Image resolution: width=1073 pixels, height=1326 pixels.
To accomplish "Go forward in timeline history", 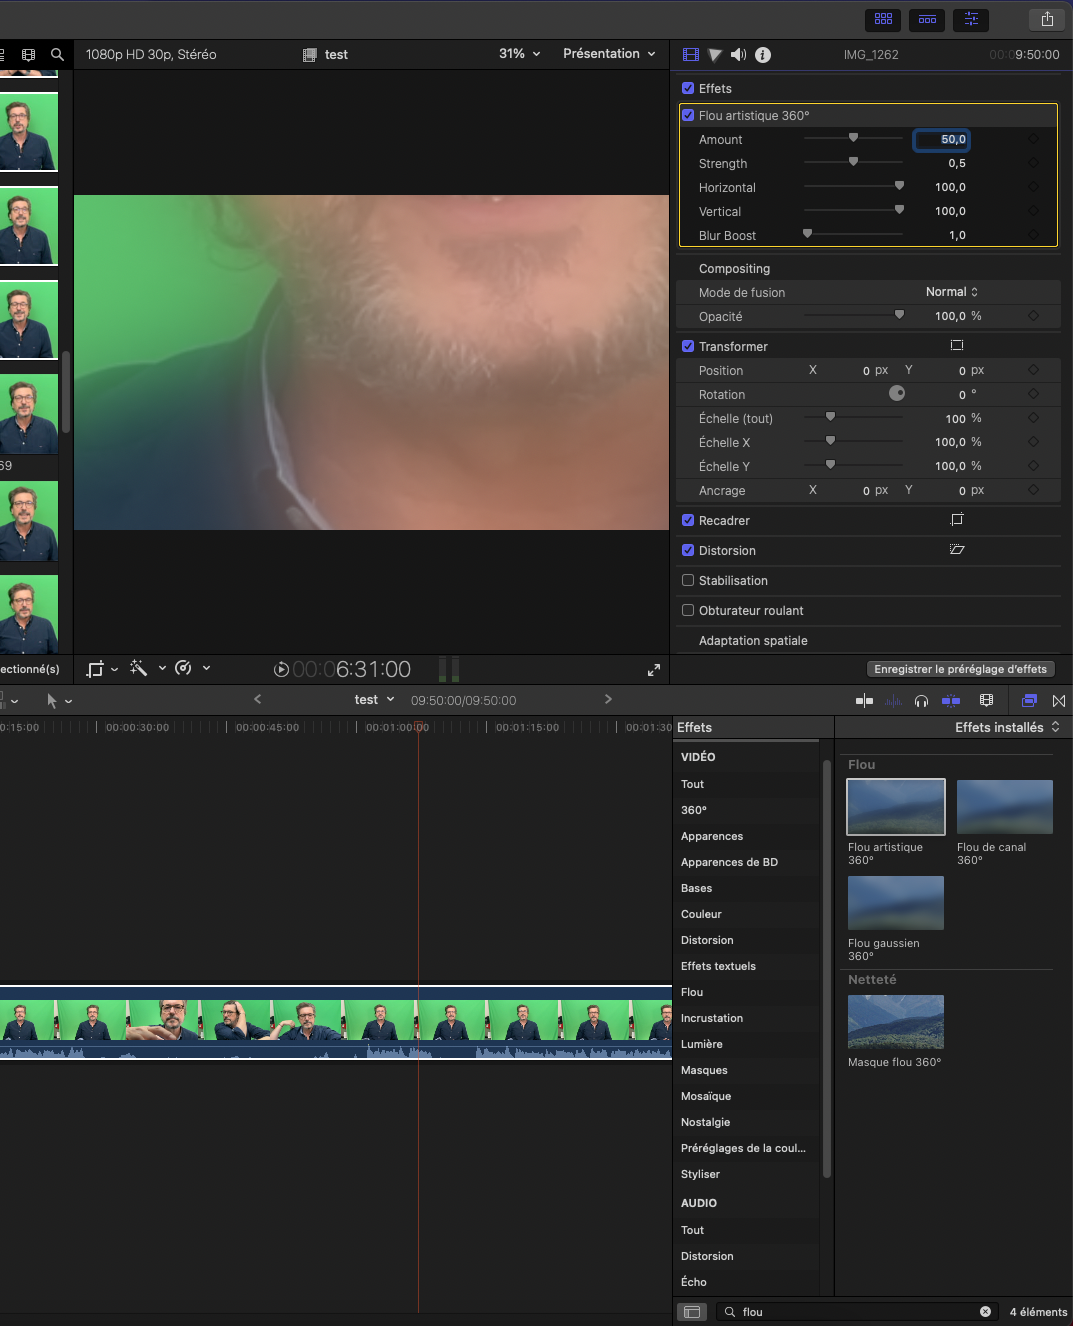I will [x=608, y=700].
